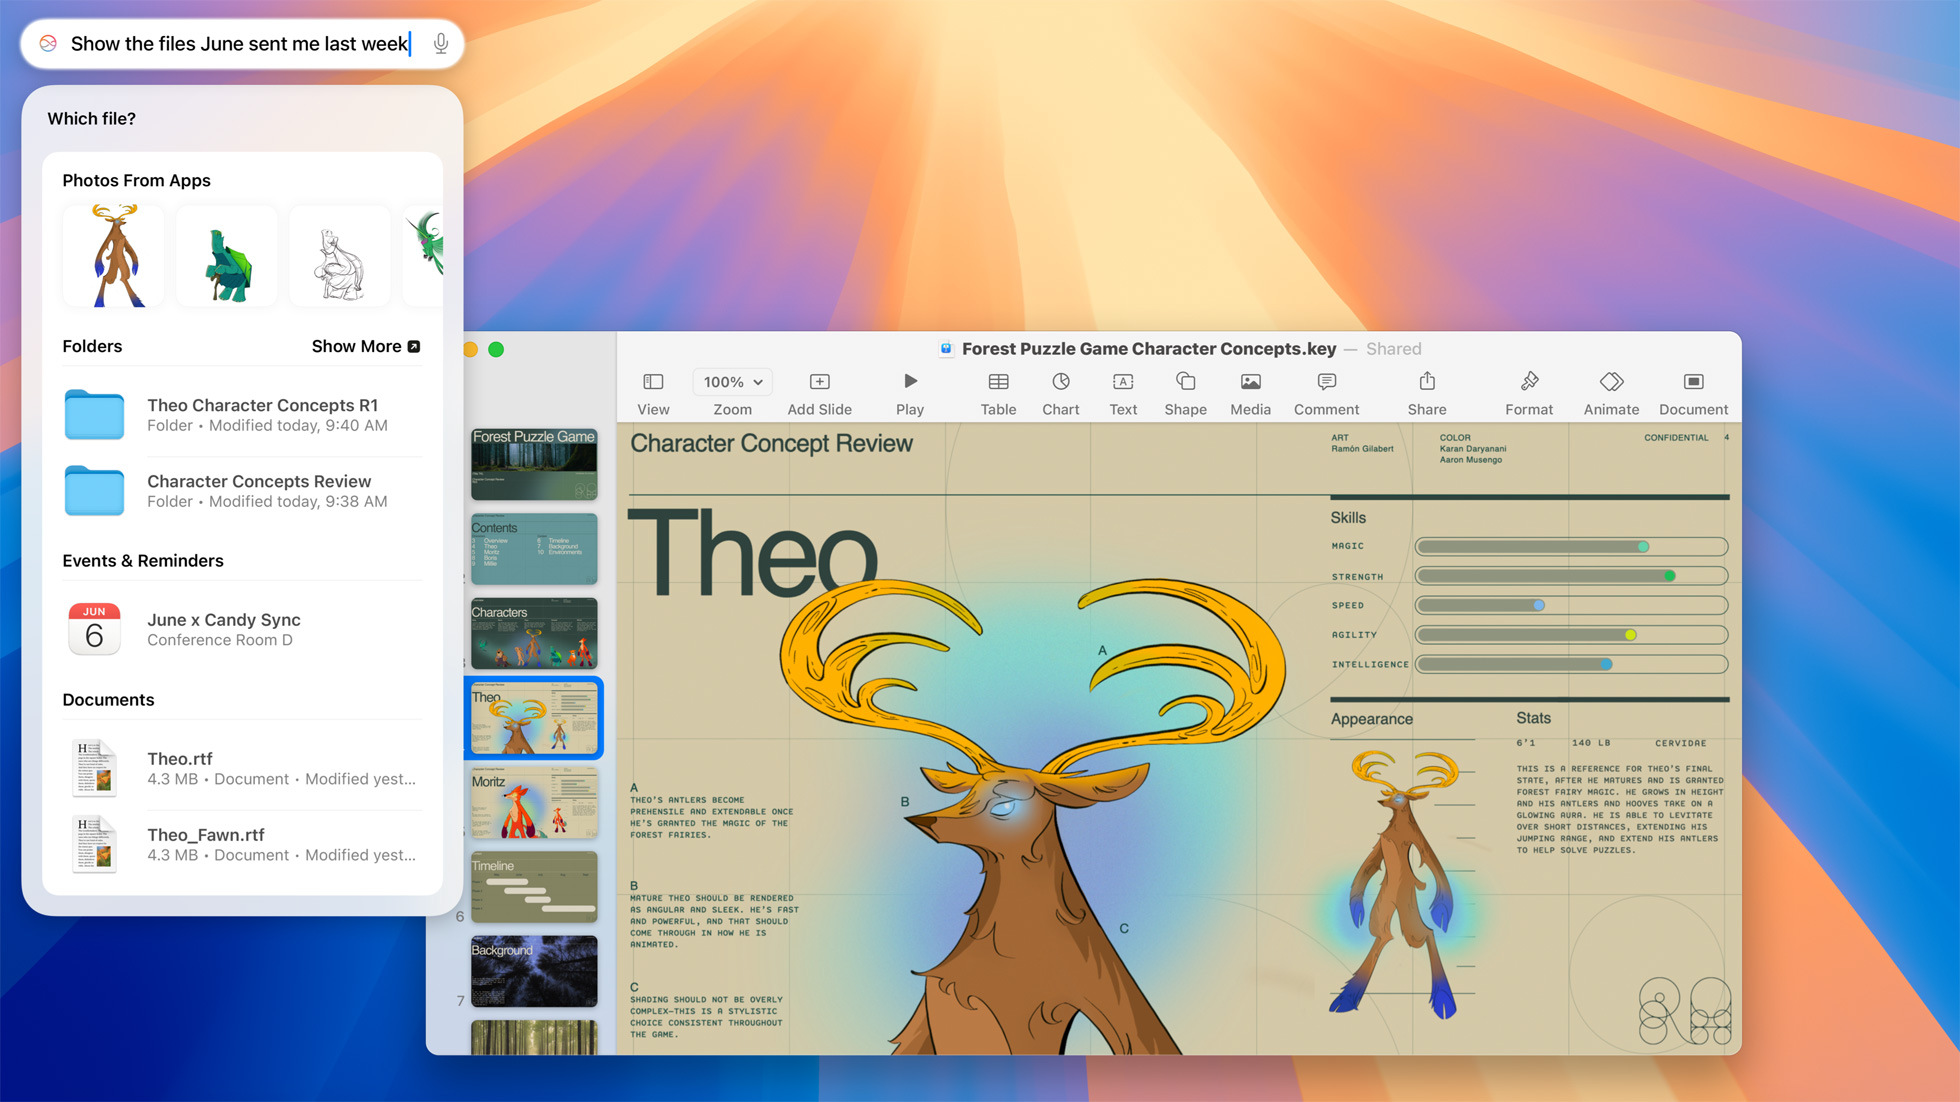This screenshot has height=1102, width=1960.
Task: Click the Siri search input field
Action: pyautogui.click(x=245, y=43)
